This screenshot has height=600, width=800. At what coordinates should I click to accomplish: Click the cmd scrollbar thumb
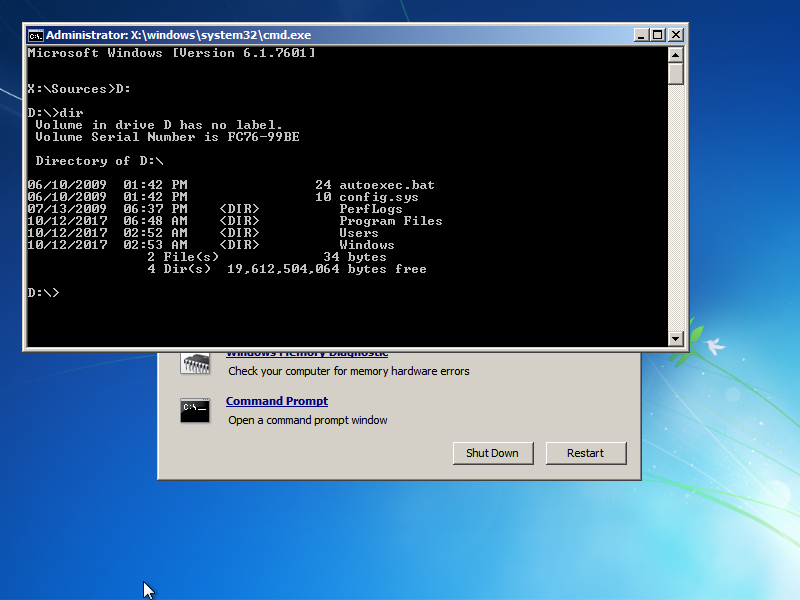(x=676, y=73)
